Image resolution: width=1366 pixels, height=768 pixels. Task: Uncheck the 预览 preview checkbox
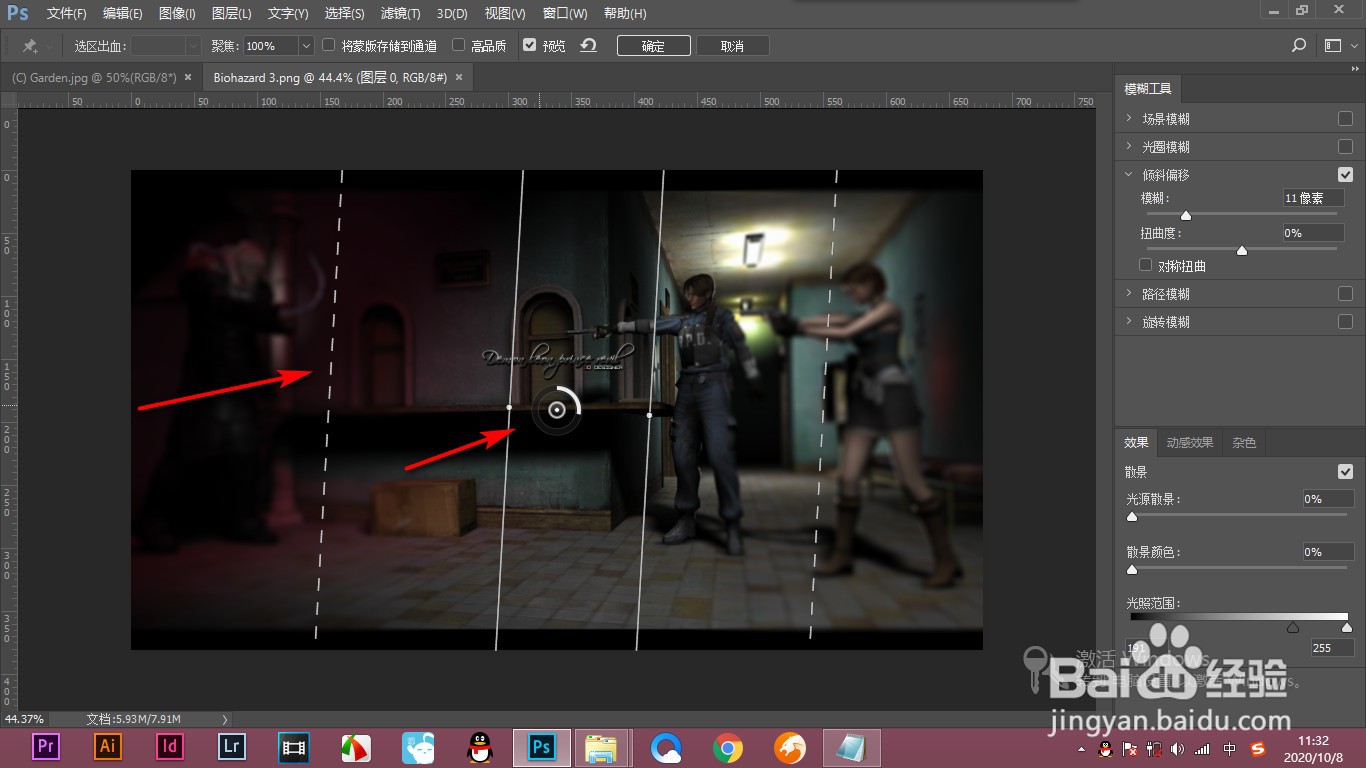click(529, 45)
